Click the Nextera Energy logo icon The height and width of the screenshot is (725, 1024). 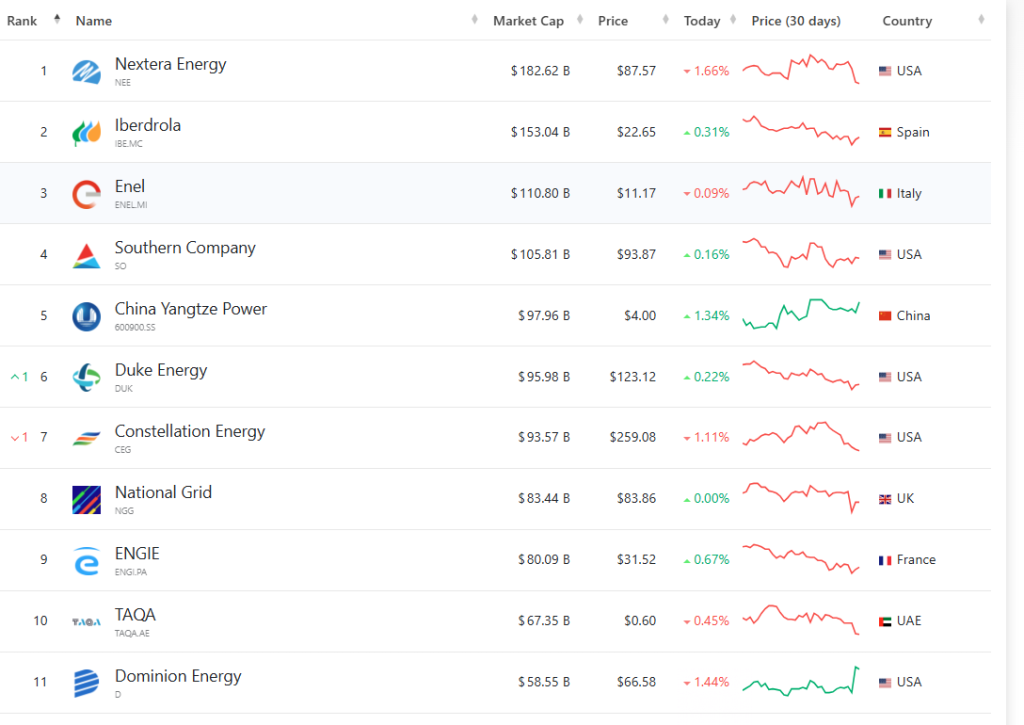click(x=86, y=72)
